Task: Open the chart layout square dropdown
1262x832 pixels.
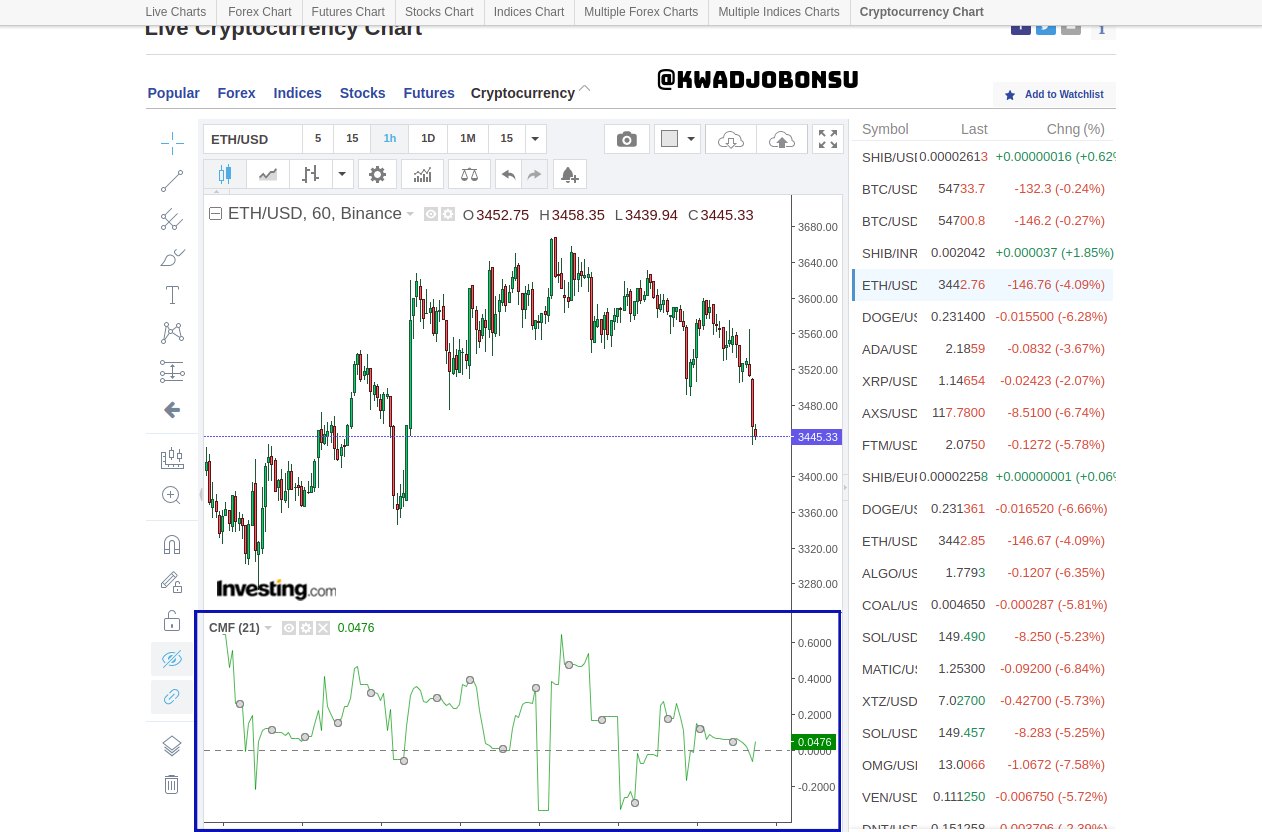Action: click(678, 139)
